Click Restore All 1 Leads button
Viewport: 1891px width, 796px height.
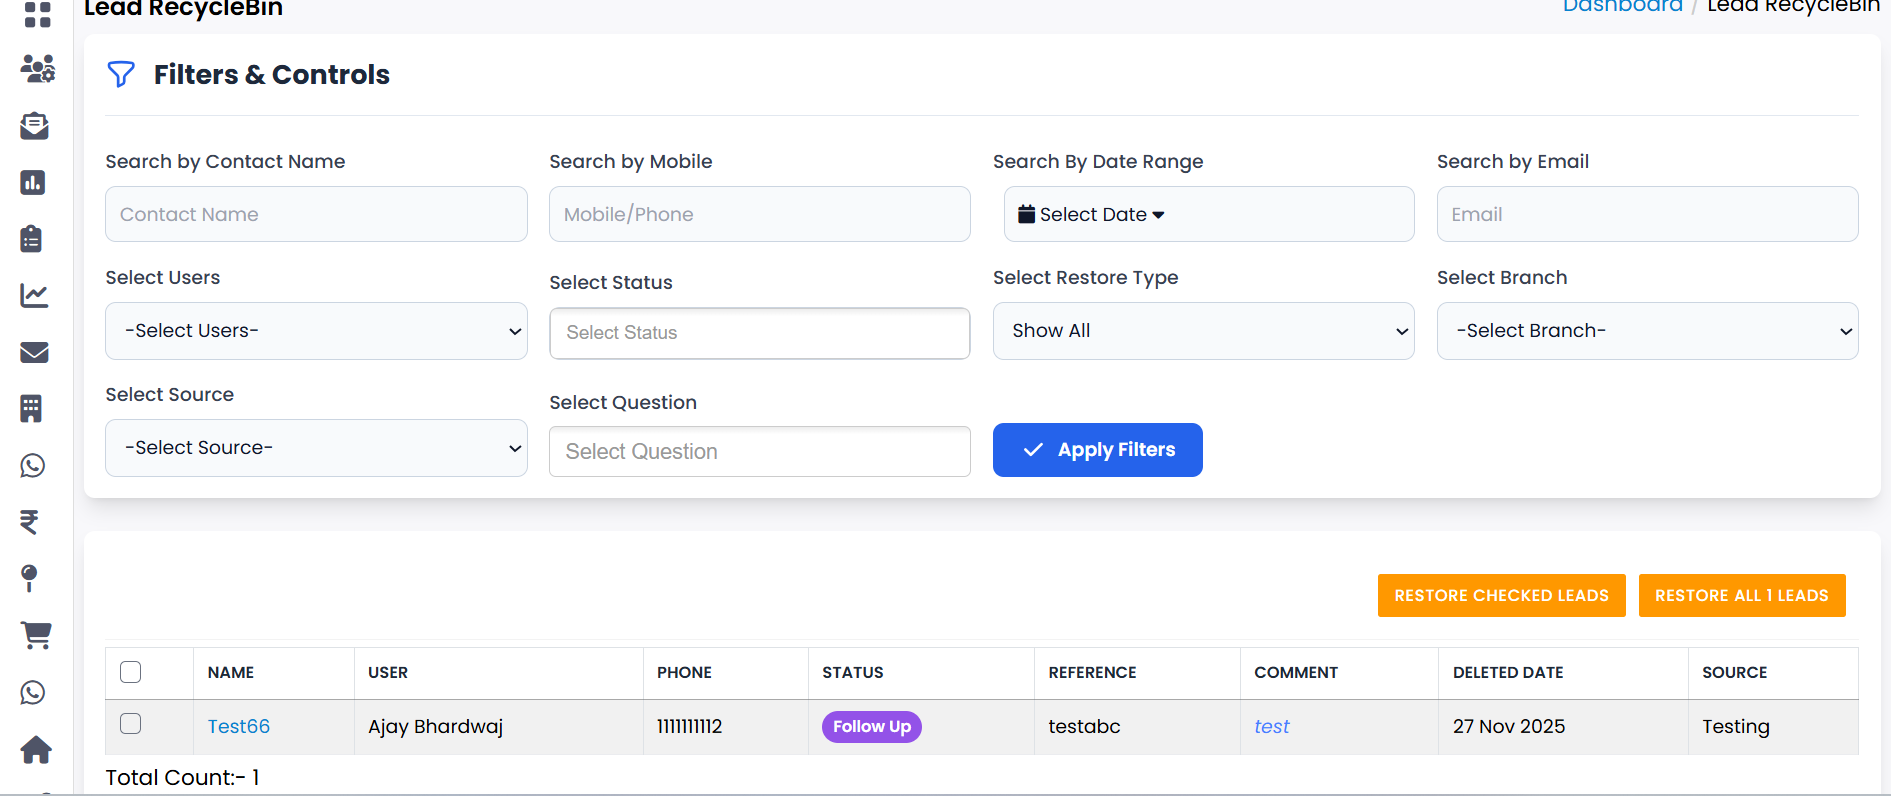(x=1742, y=596)
